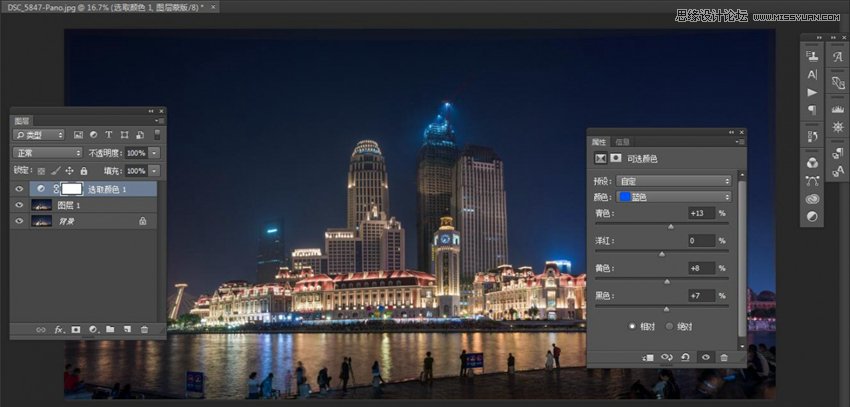This screenshot has height=407, width=850.
Task: Hide the 图层 1 layer
Action: point(19,204)
